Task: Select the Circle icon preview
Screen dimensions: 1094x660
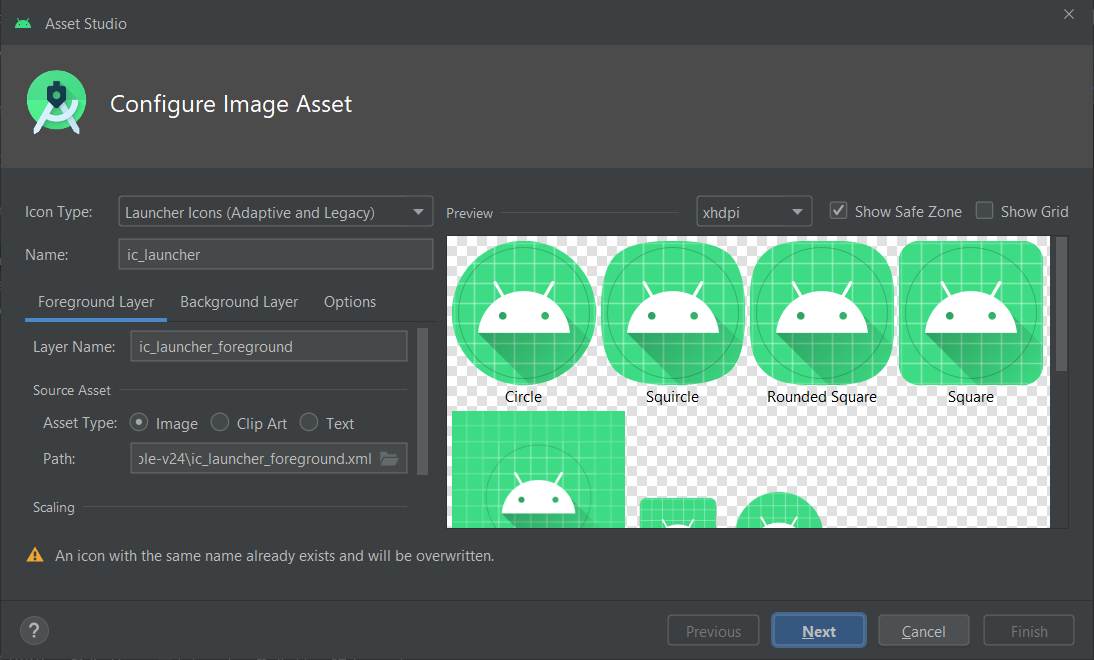Action: pos(523,313)
